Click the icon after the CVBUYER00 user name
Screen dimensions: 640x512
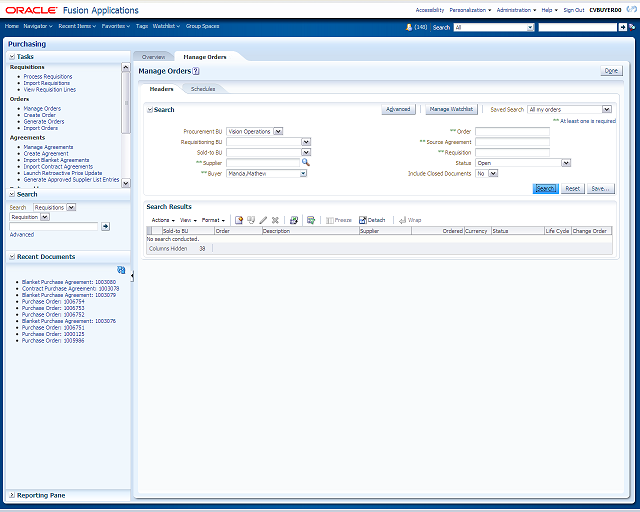tap(631, 9)
